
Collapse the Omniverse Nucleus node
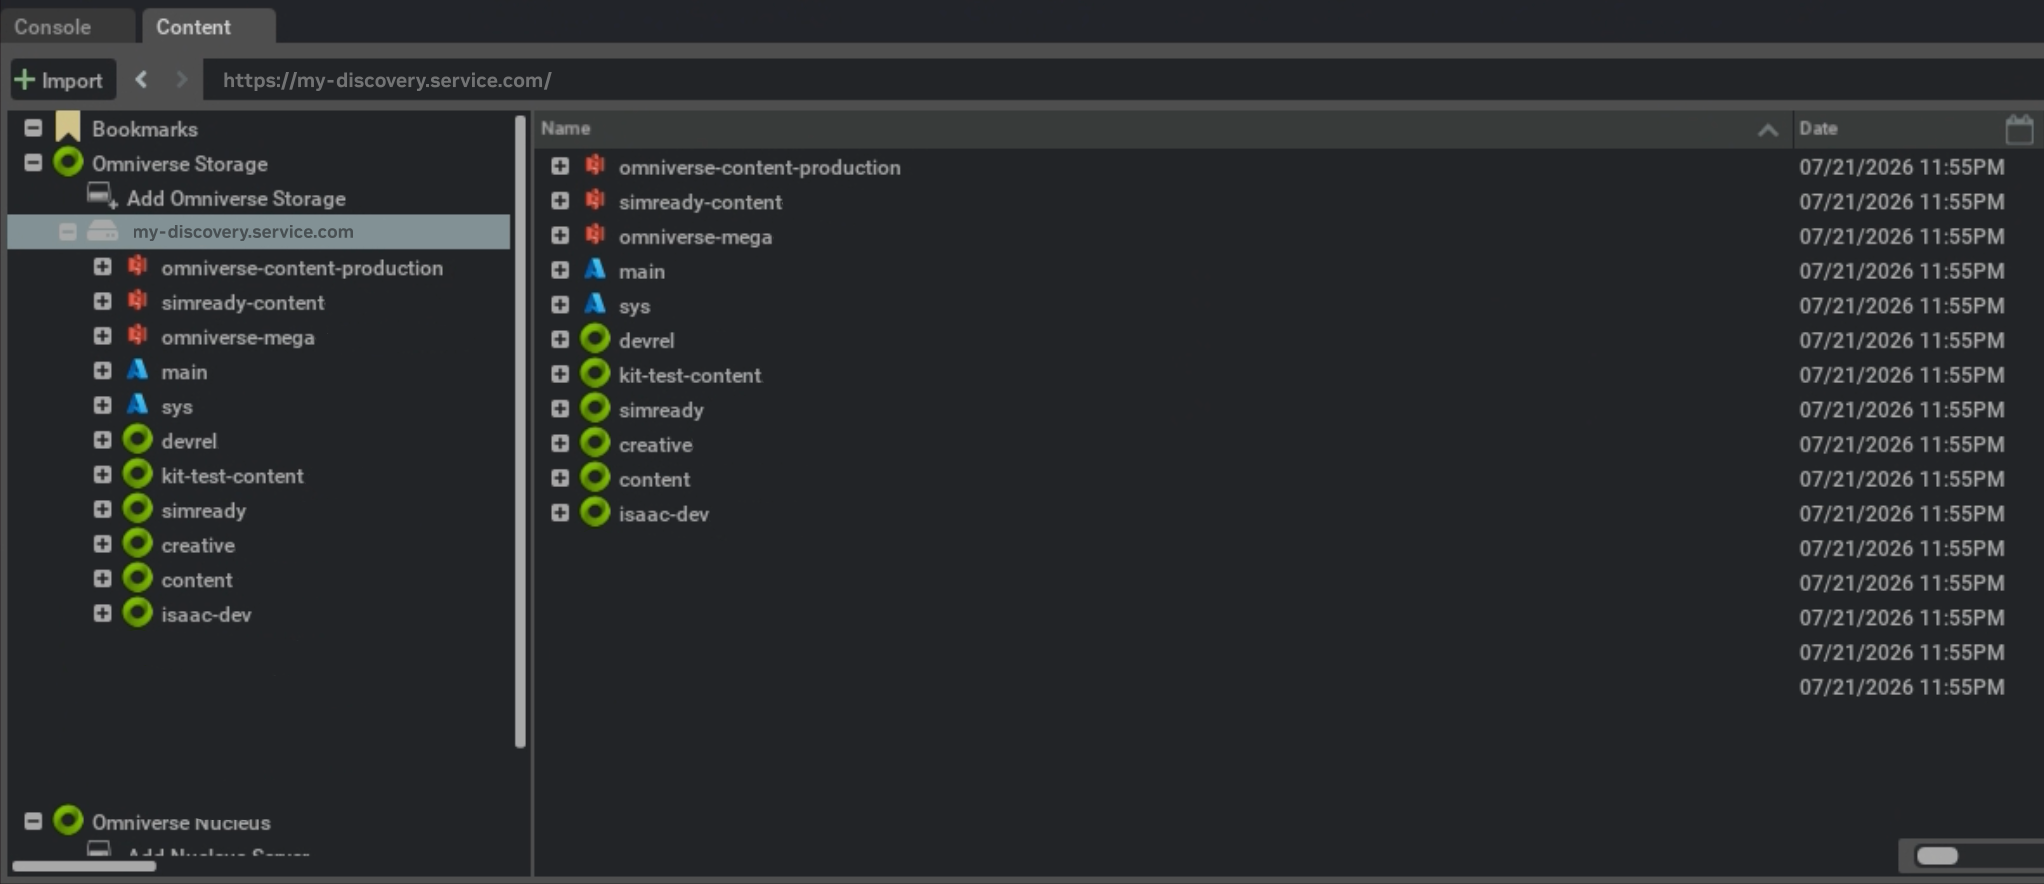(x=33, y=821)
